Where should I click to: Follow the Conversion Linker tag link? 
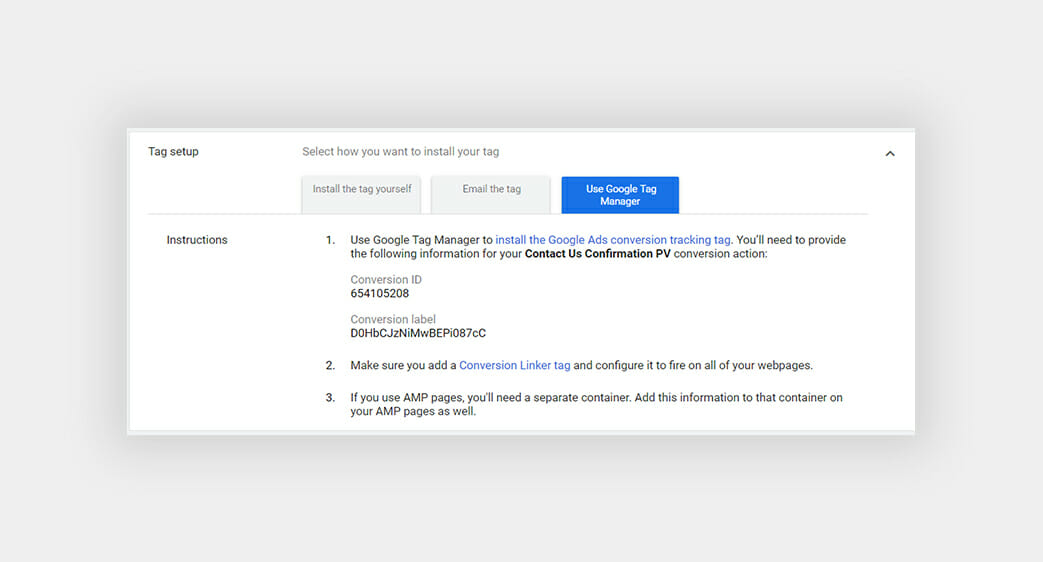click(515, 365)
